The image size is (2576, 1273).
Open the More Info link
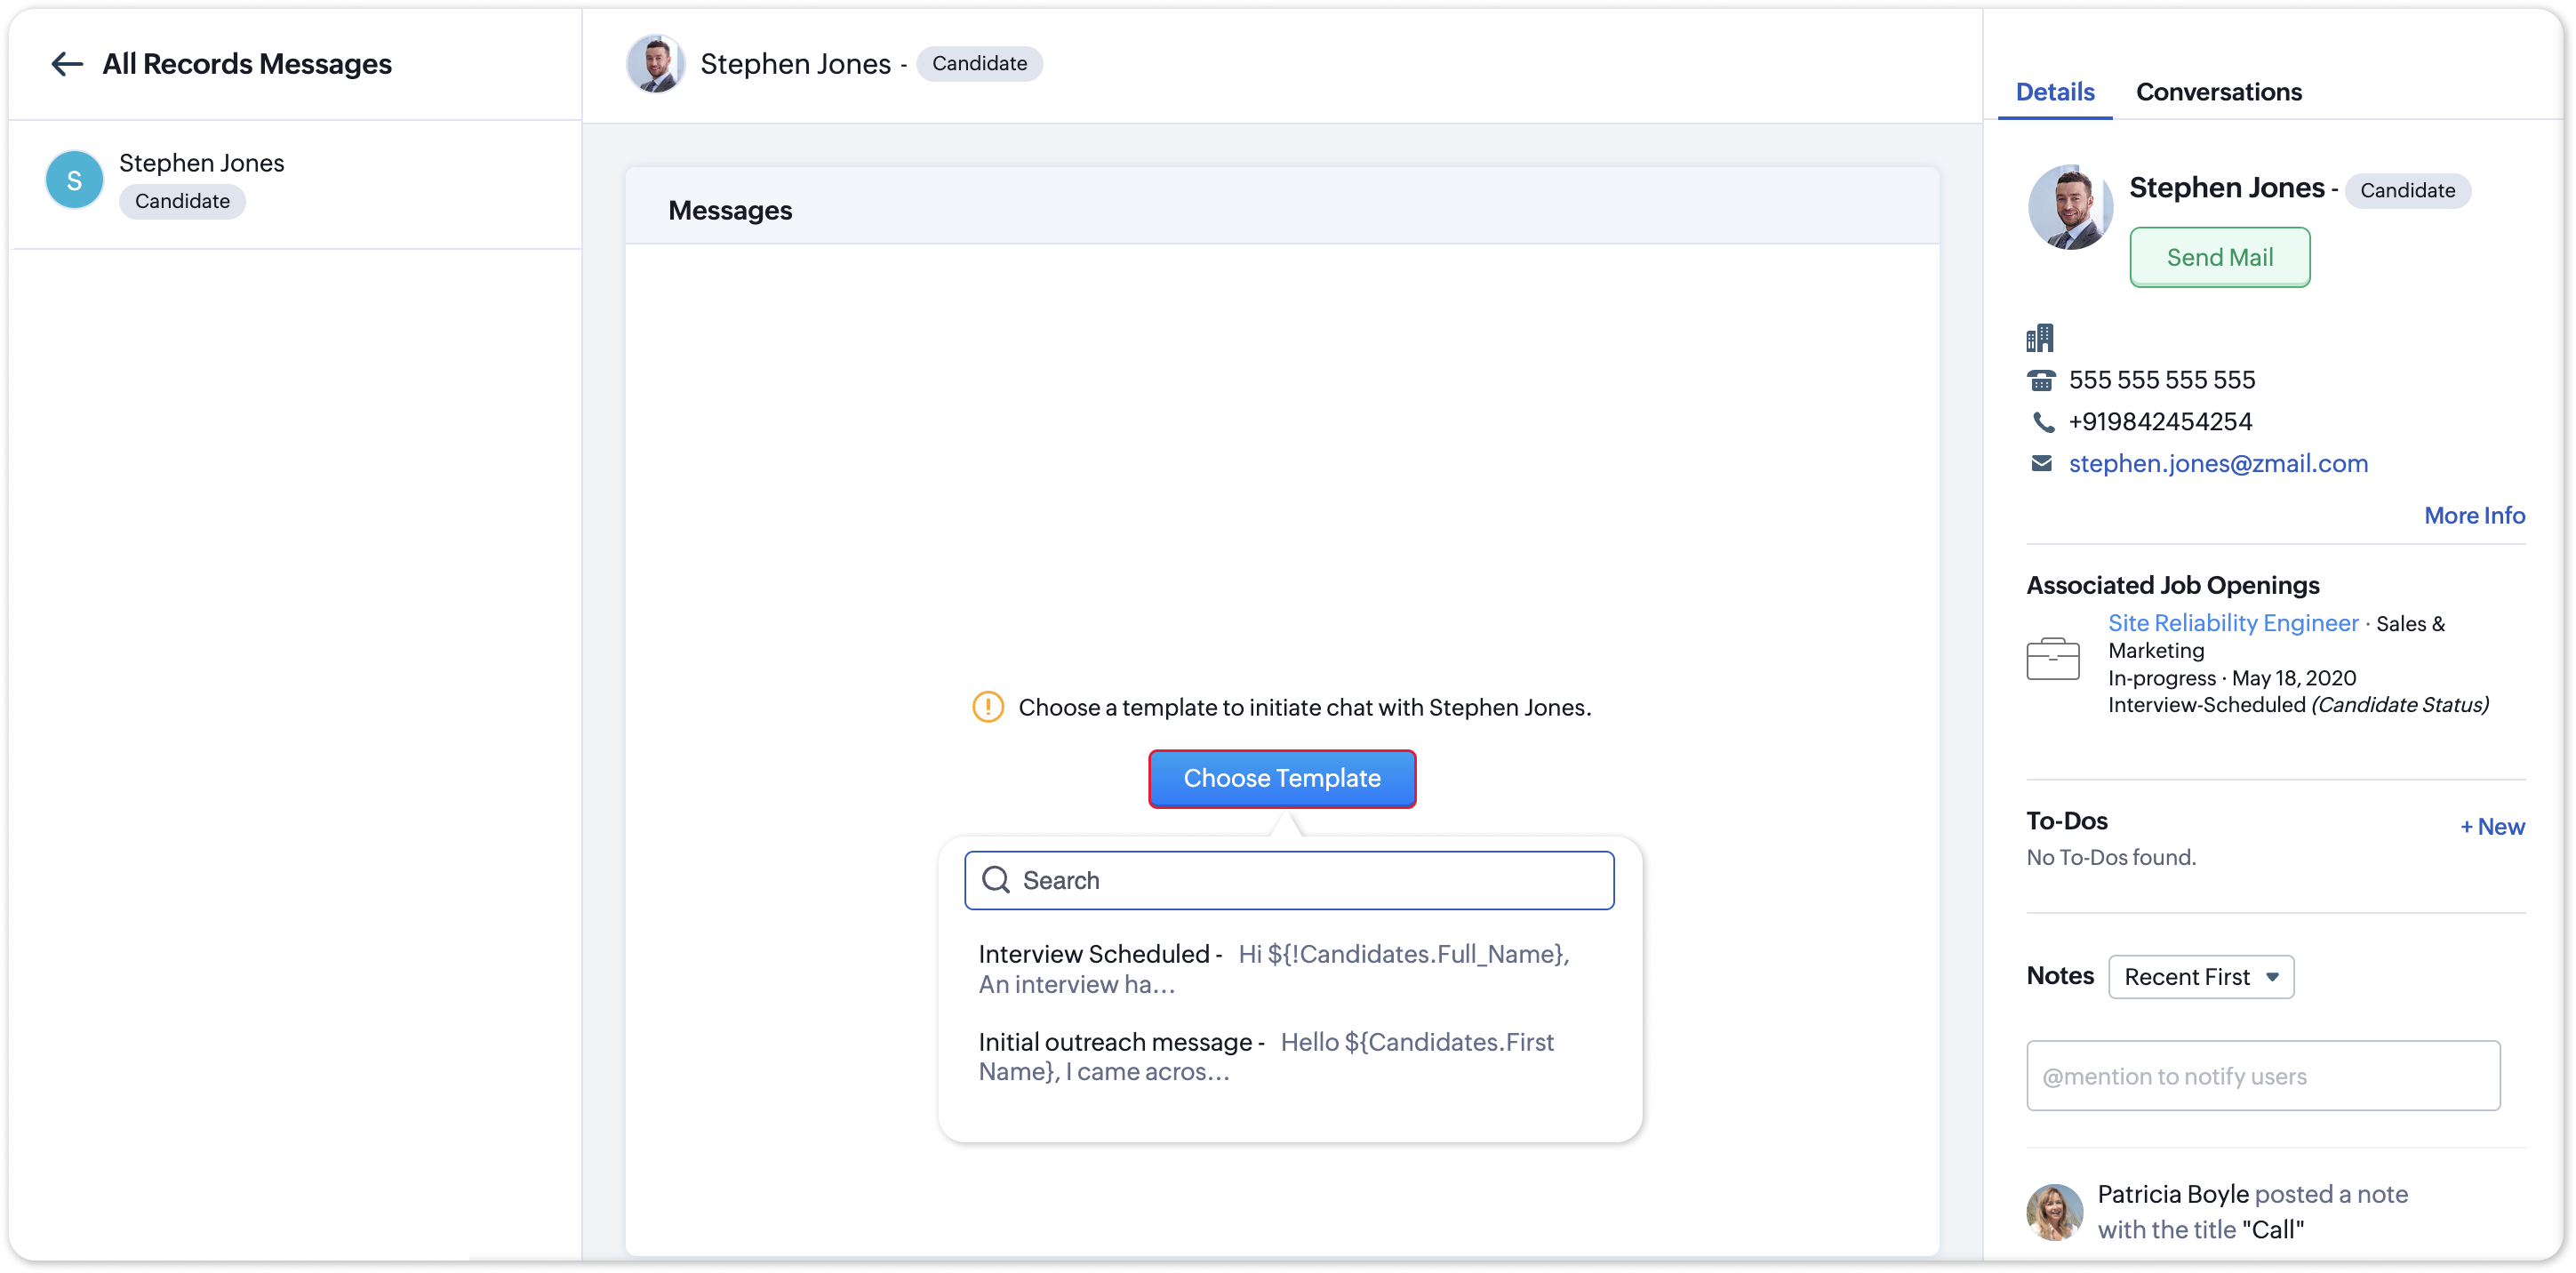coord(2474,516)
